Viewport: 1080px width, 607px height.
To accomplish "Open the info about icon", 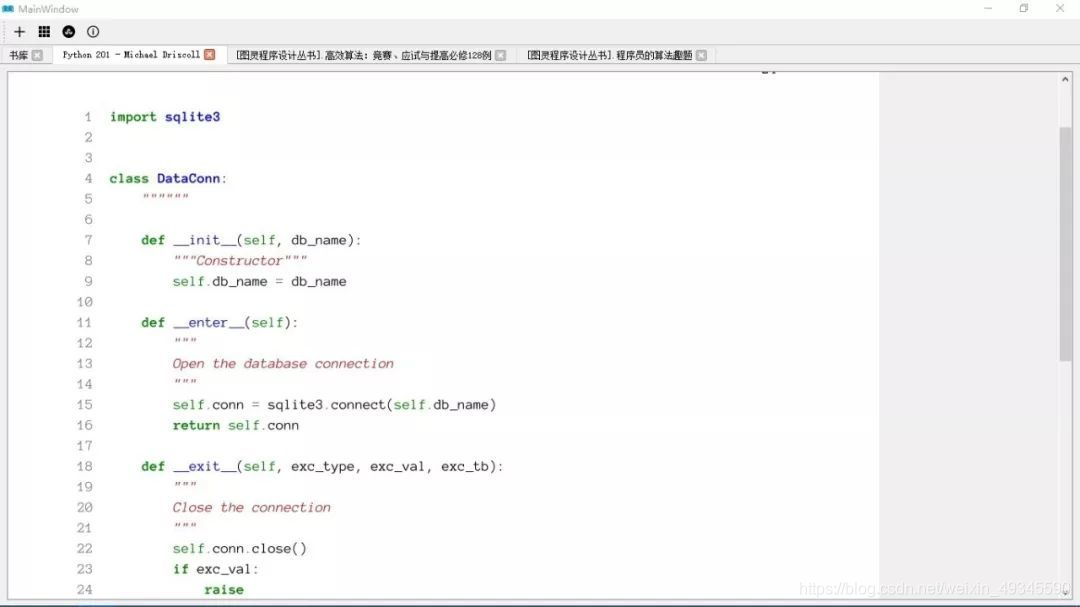I will [x=93, y=32].
